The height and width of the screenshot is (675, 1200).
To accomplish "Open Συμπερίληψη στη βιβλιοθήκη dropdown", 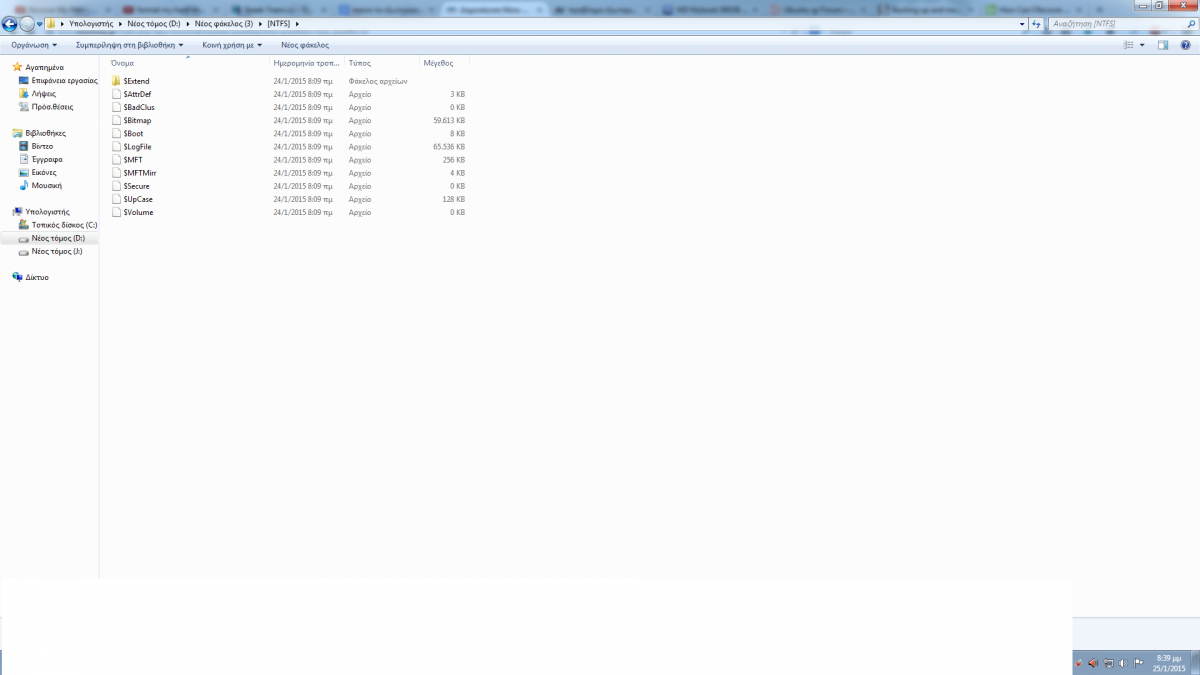I will pyautogui.click(x=129, y=45).
